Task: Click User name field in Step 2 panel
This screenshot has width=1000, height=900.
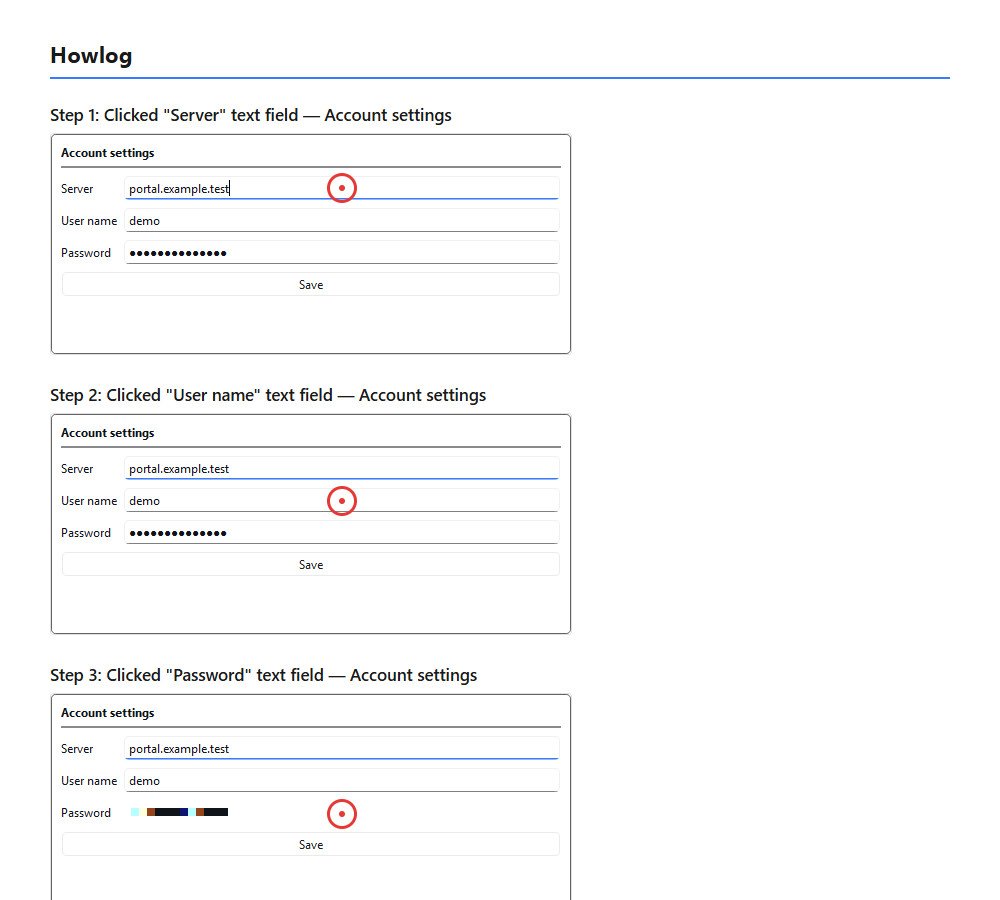Action: (x=342, y=500)
